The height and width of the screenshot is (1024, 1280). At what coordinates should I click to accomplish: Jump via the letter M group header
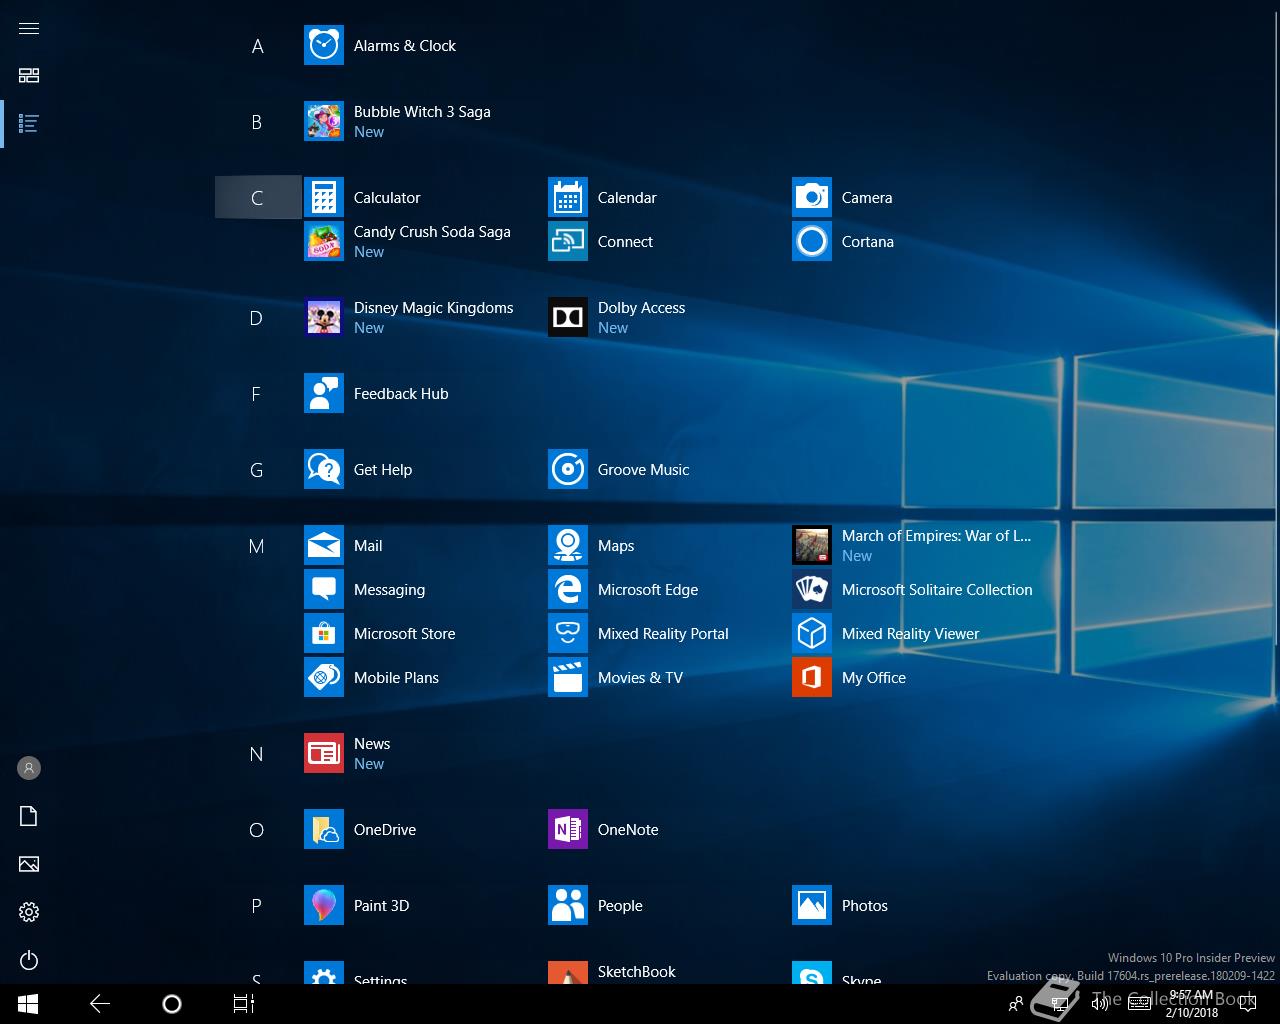[257, 546]
